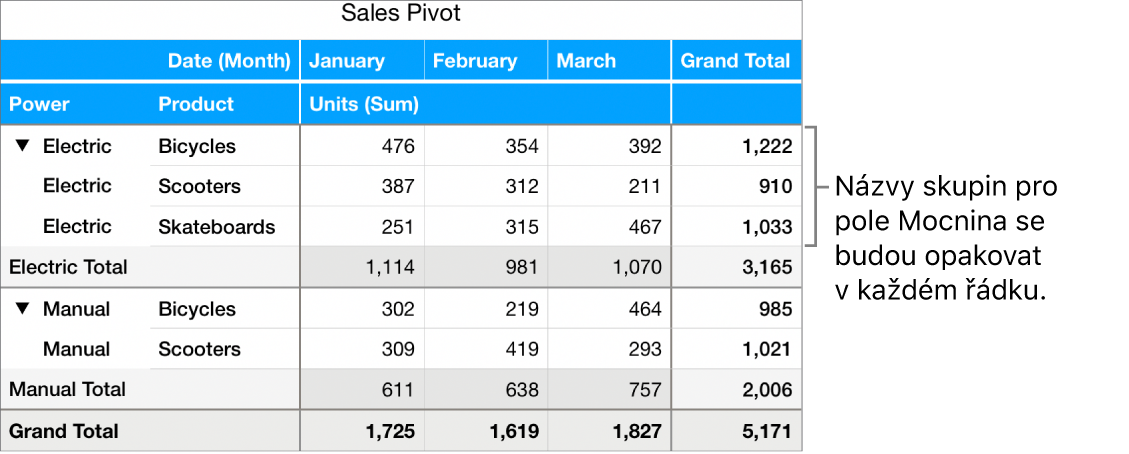Select the Grand Total row label
The height and width of the screenshot is (454, 1129).
(64, 431)
